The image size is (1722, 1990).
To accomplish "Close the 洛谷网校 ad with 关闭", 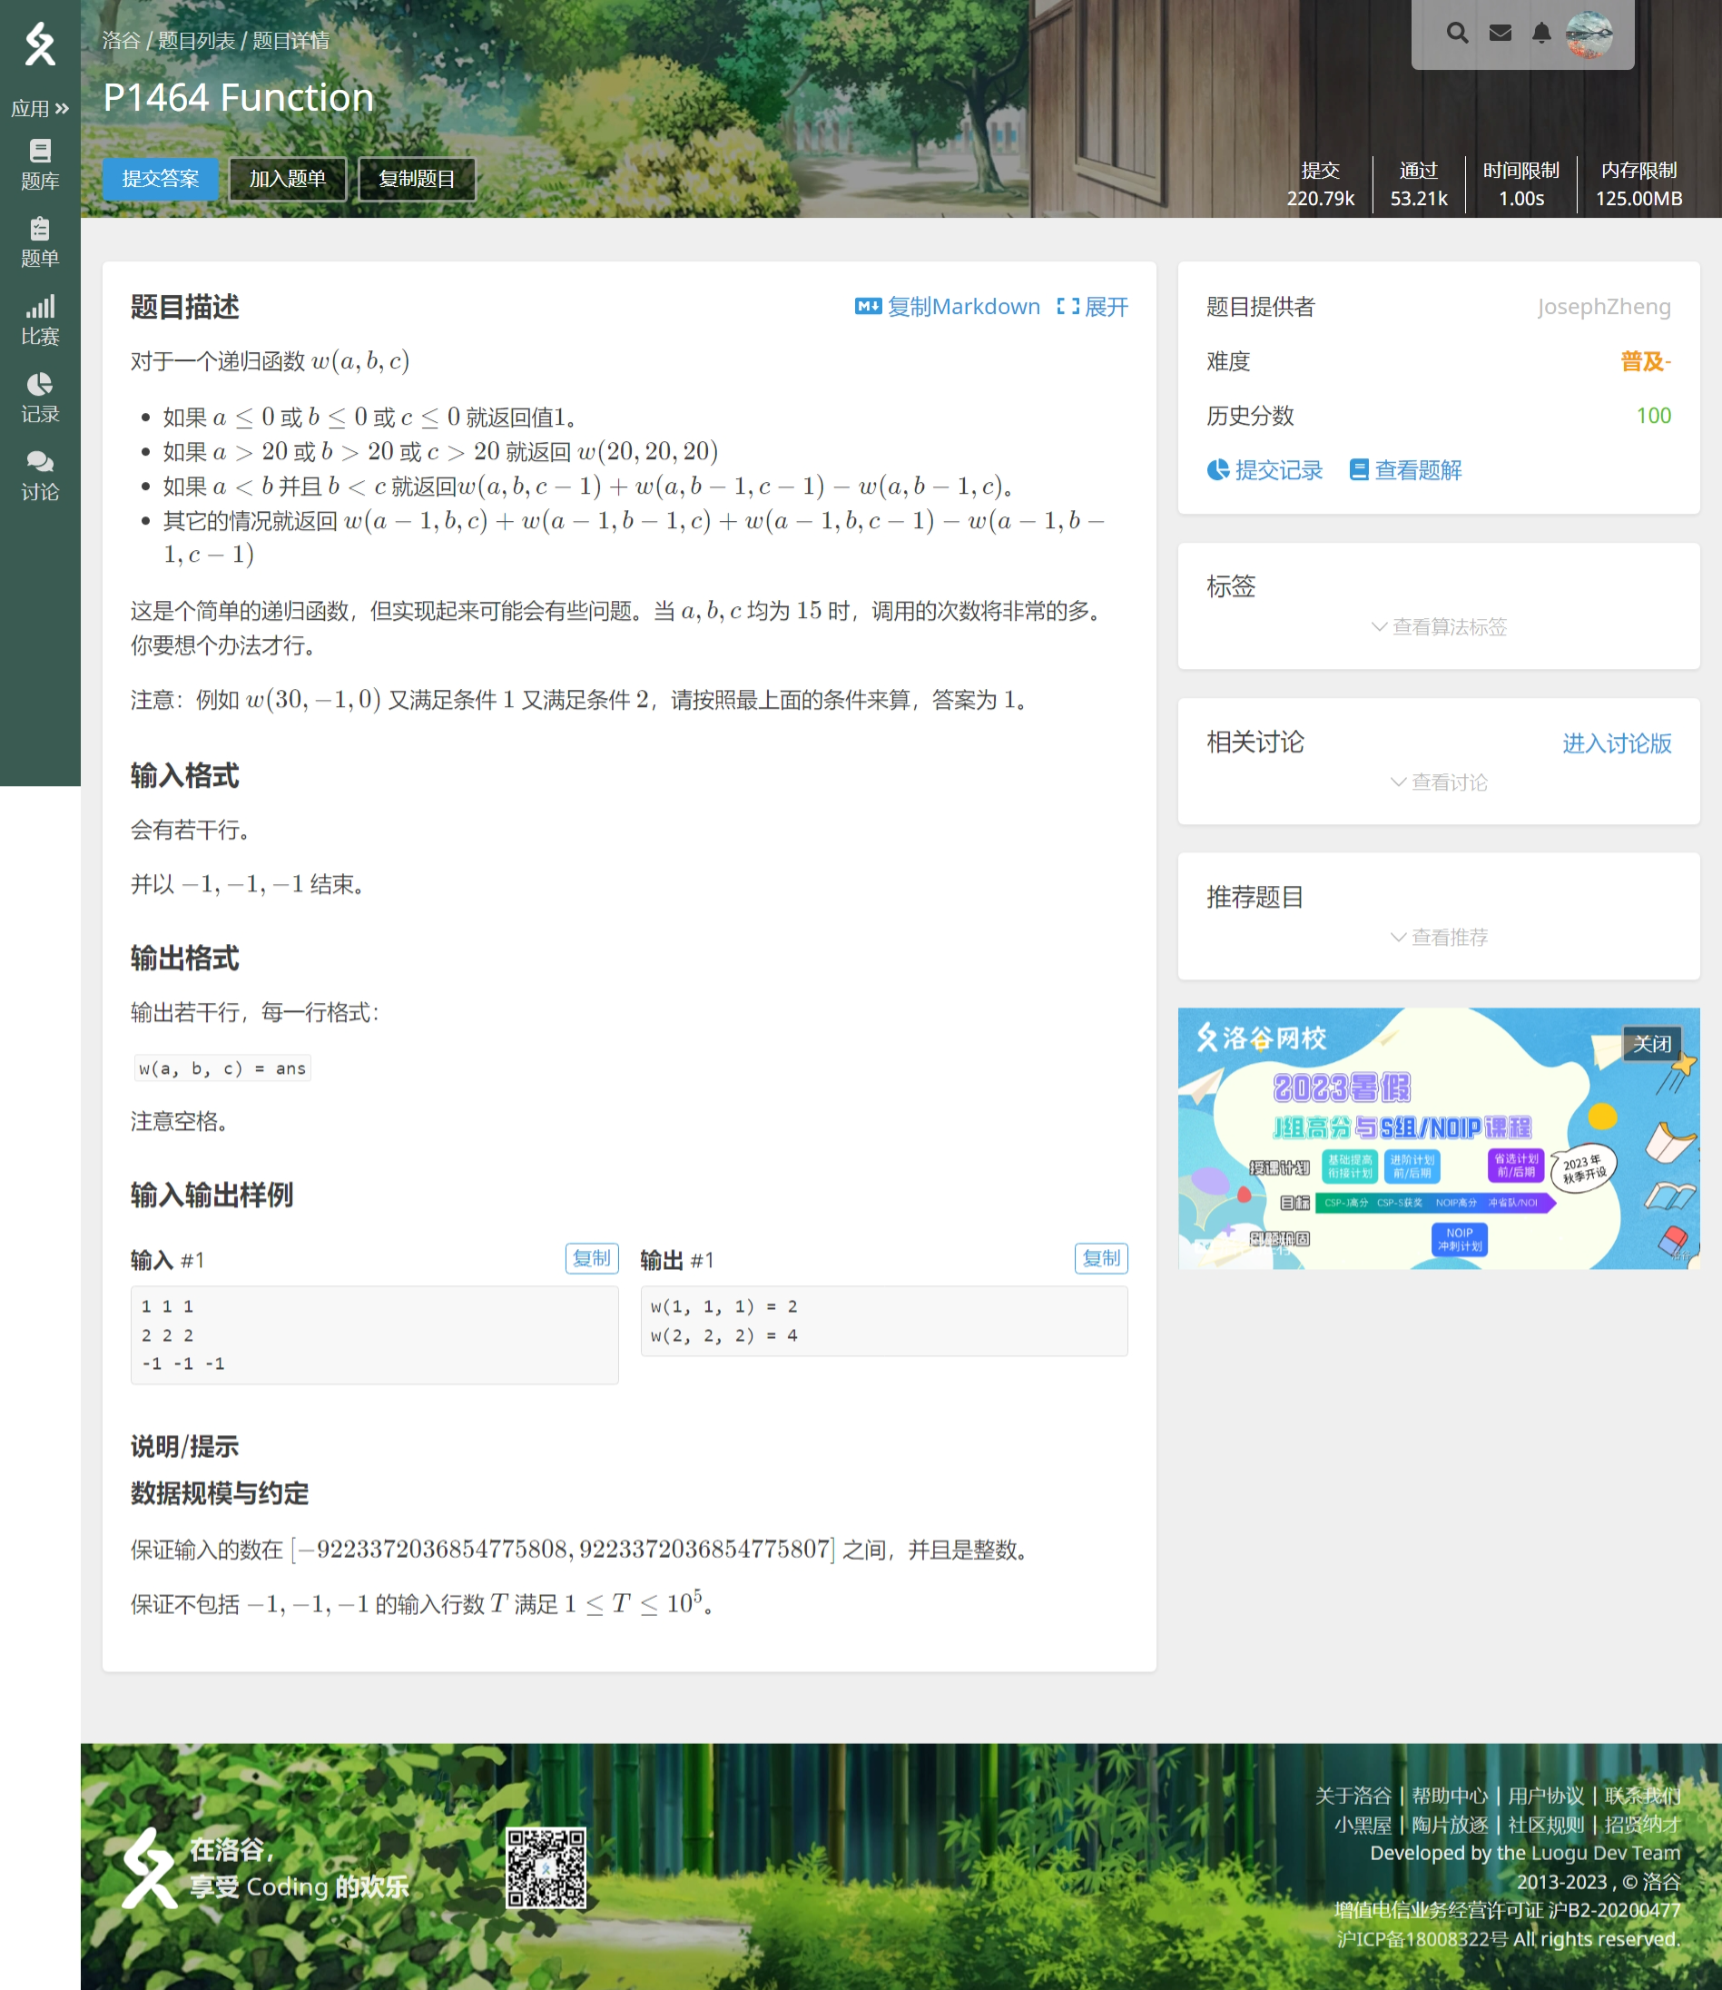I will coord(1652,1044).
